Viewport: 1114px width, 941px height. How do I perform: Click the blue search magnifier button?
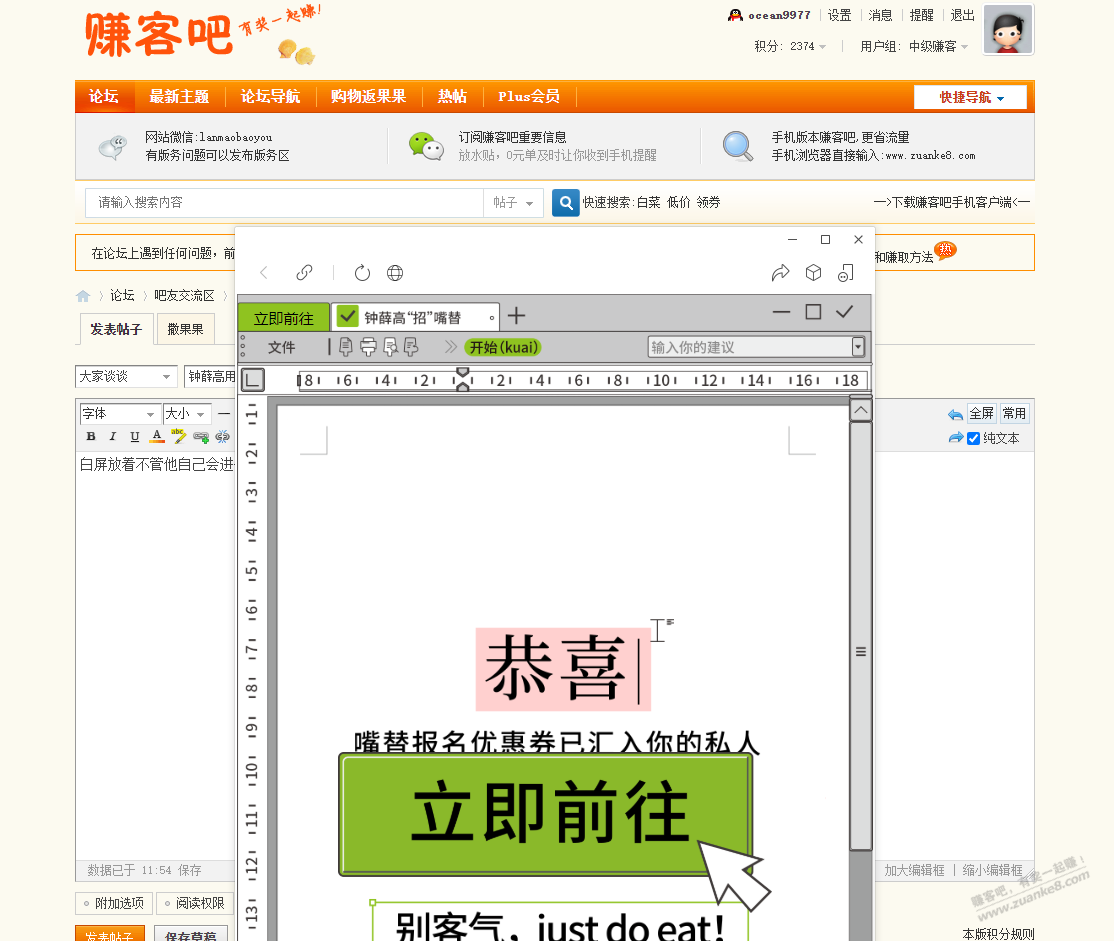[566, 202]
